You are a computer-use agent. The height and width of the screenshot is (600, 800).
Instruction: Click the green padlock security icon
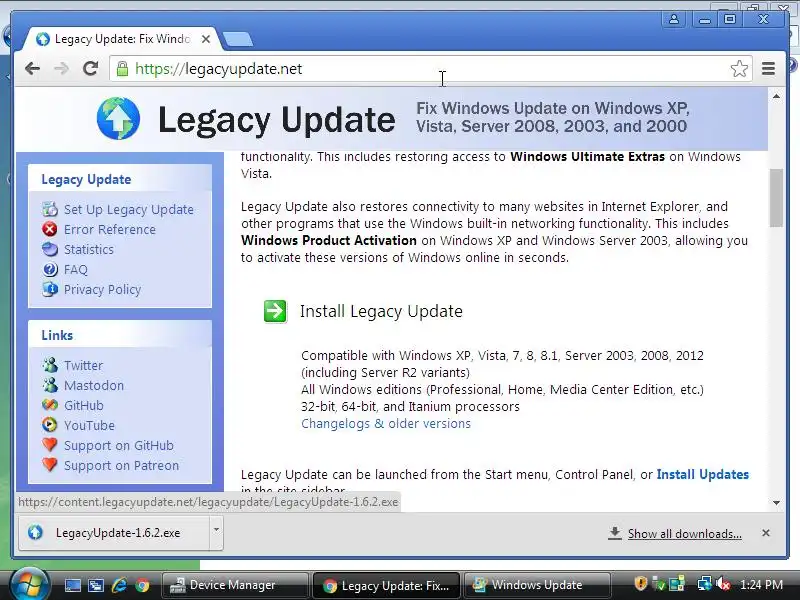122,69
